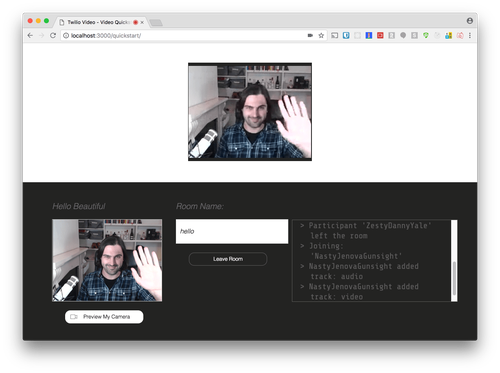Image resolution: width=500 pixels, height=373 pixels.
Task: Close the Twilio Video tab
Action: pos(142,22)
